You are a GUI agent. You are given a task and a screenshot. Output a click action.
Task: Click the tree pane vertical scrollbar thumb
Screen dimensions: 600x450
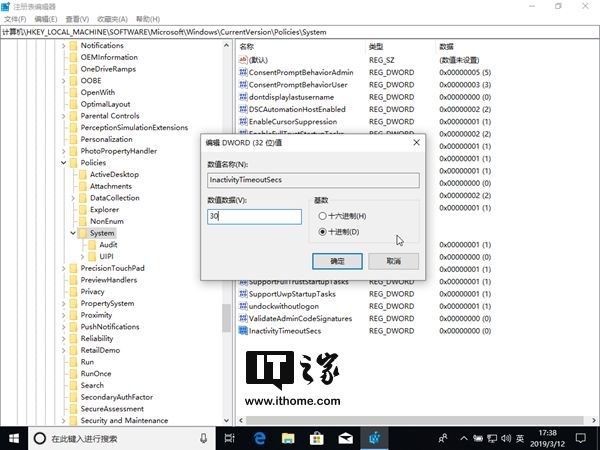[x=227, y=317]
